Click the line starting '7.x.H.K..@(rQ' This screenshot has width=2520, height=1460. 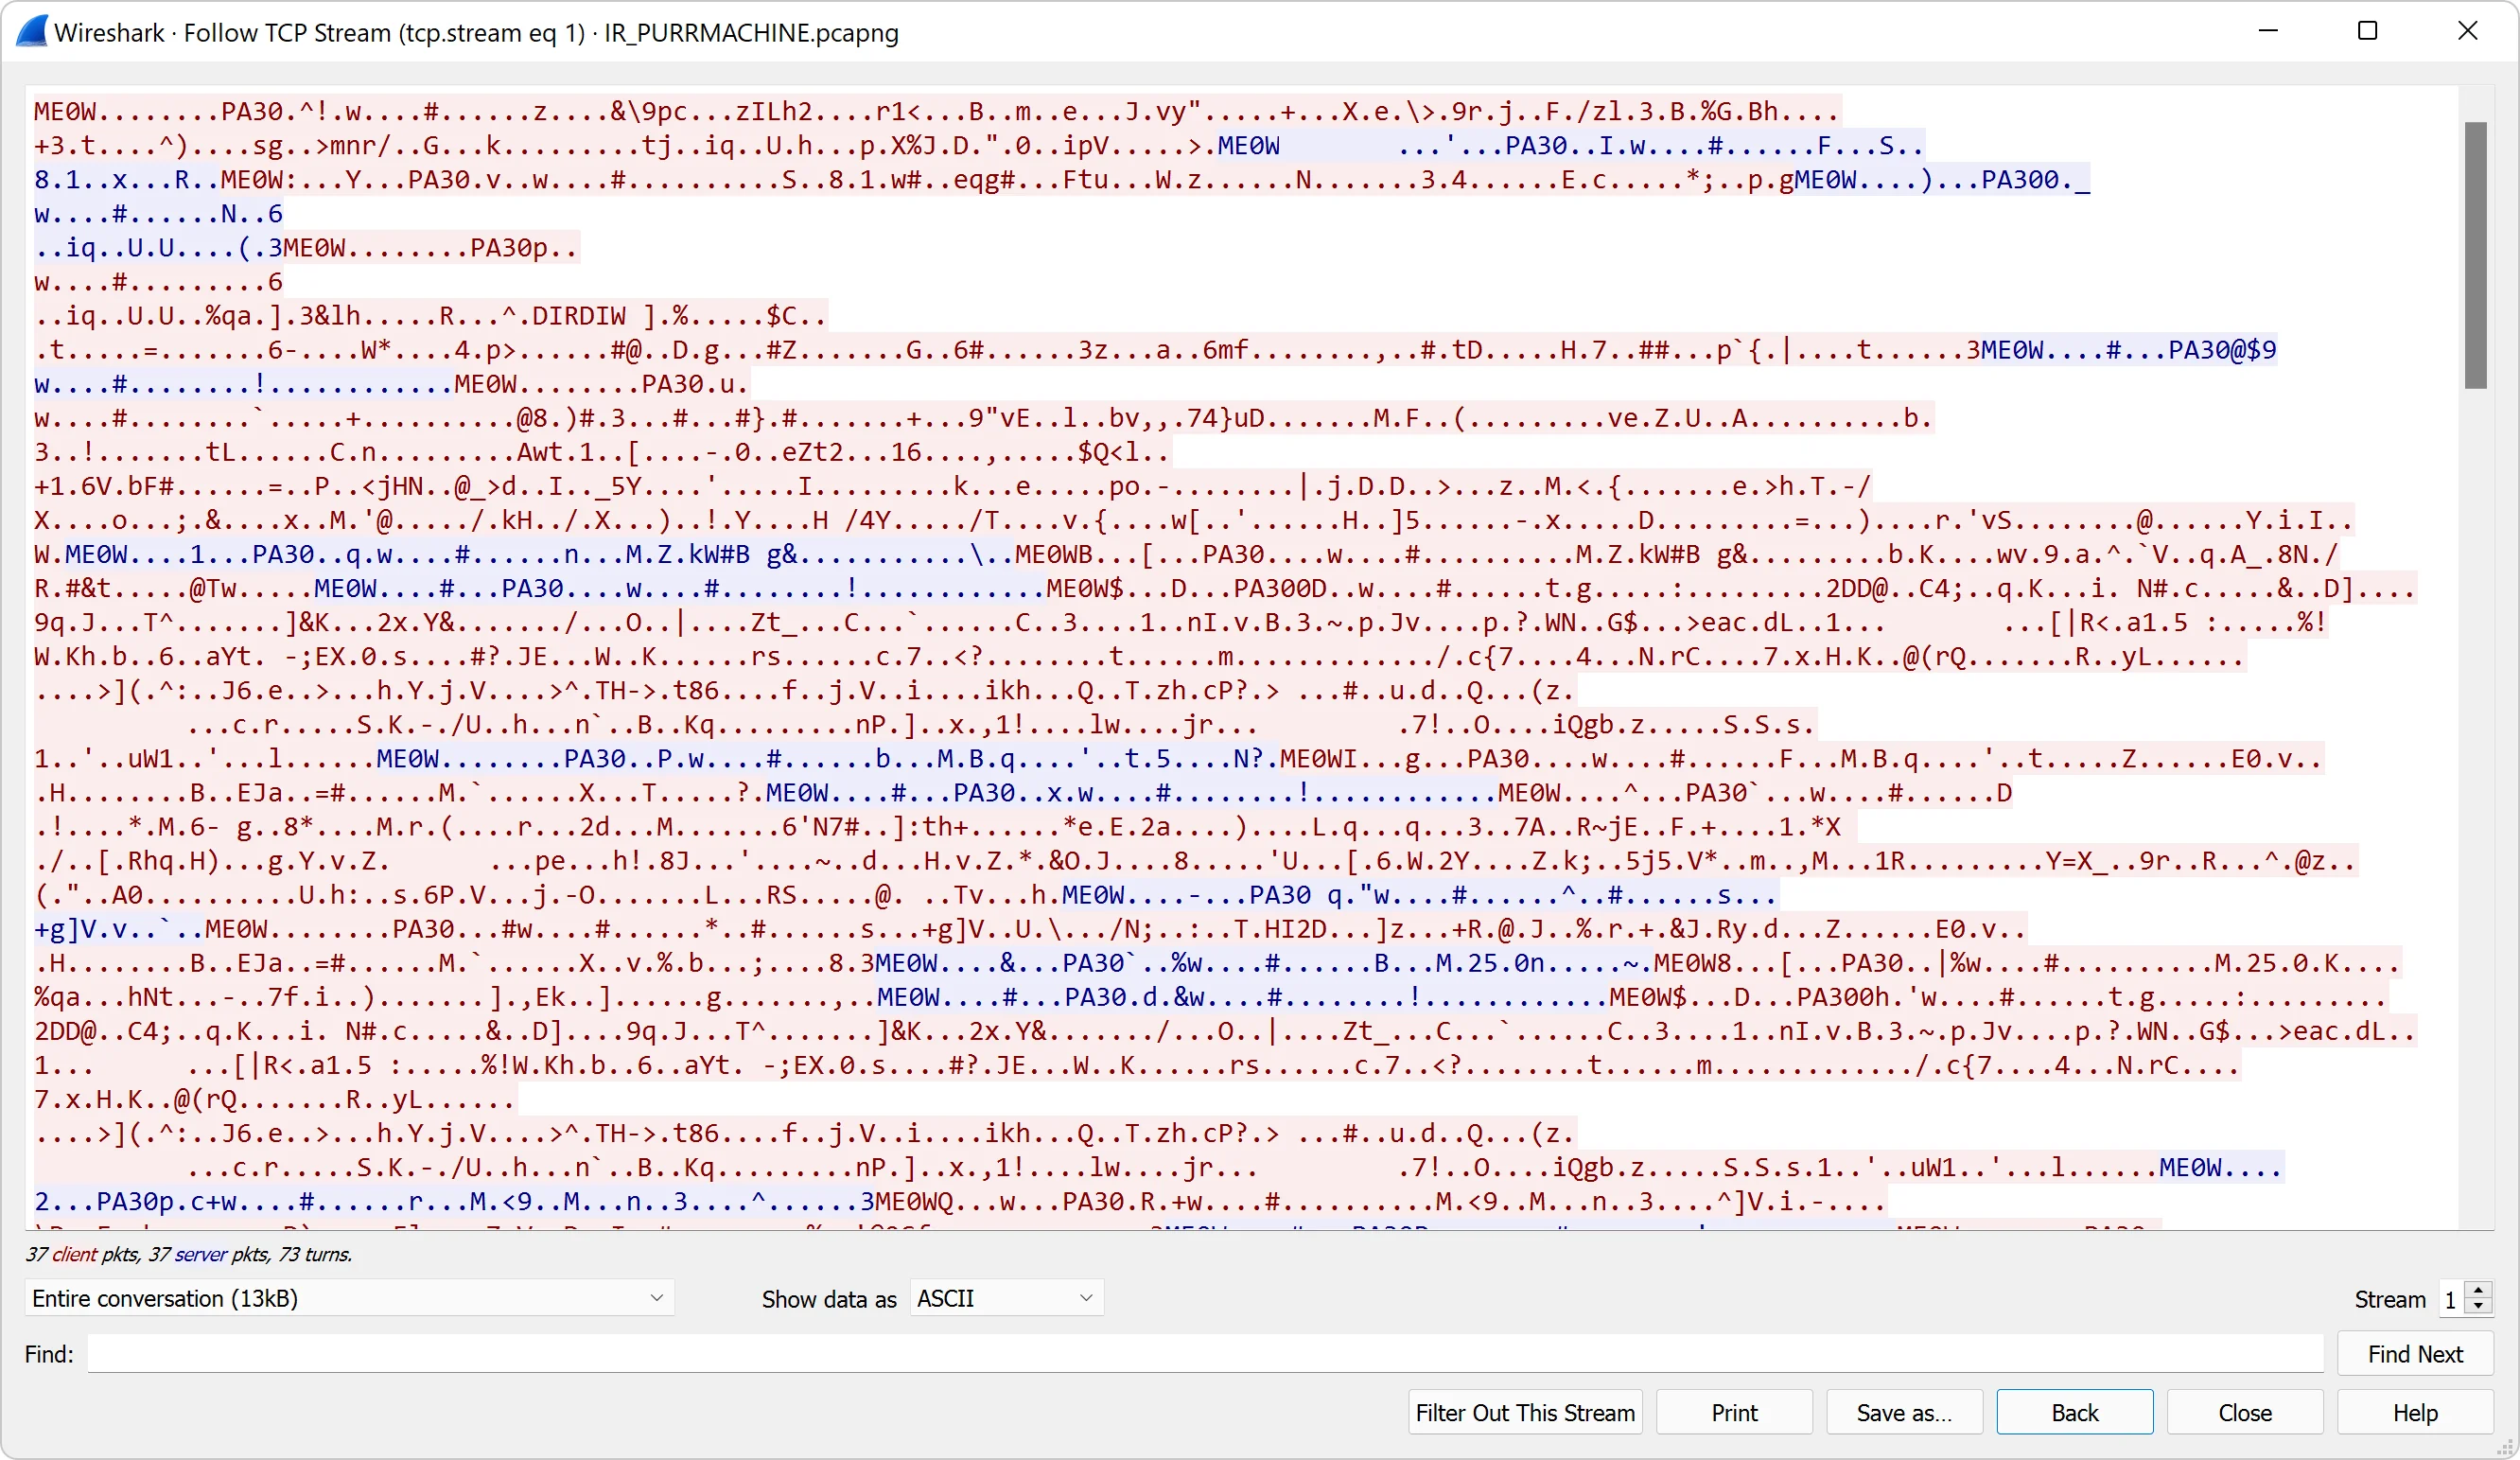(x=274, y=1099)
